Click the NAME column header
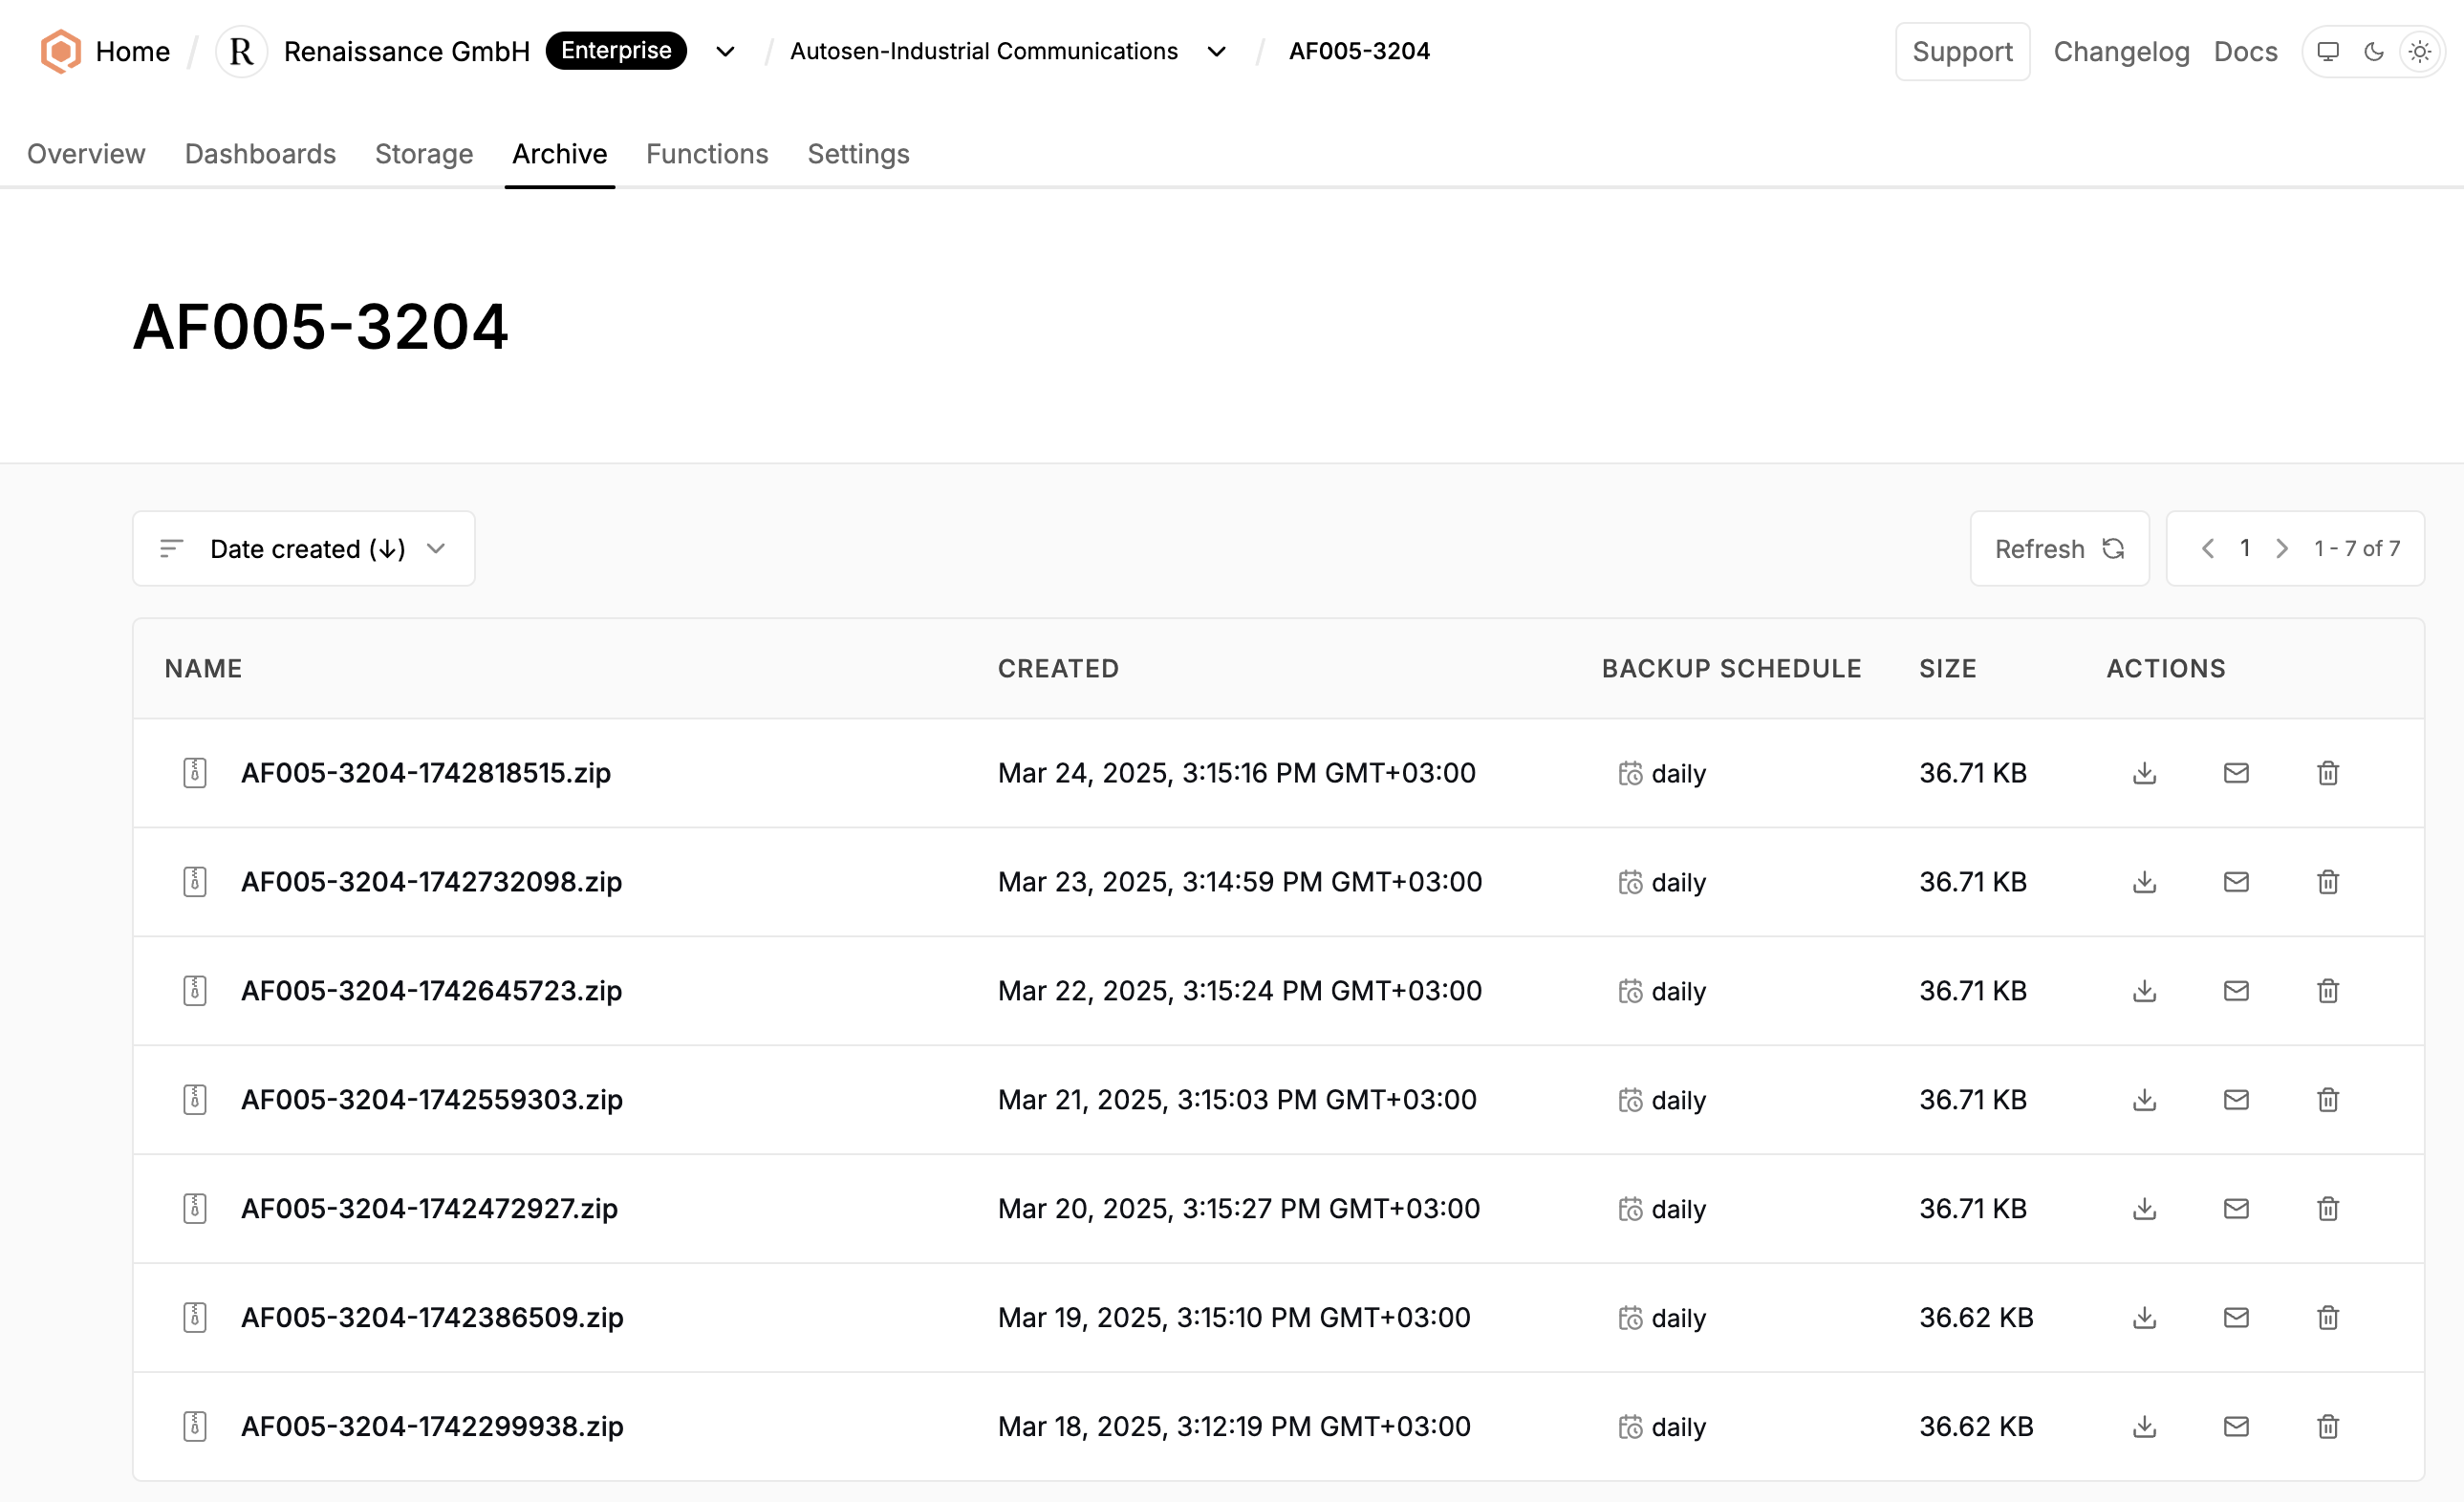Image resolution: width=2464 pixels, height=1502 pixels. 204,669
